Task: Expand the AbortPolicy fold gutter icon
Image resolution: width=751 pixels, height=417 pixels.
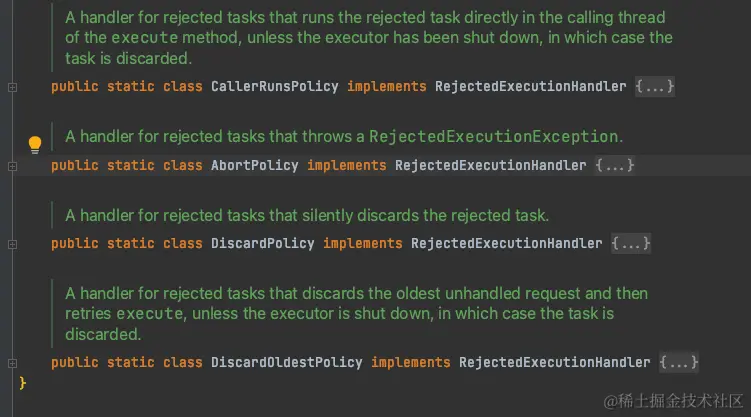Action: [12, 166]
